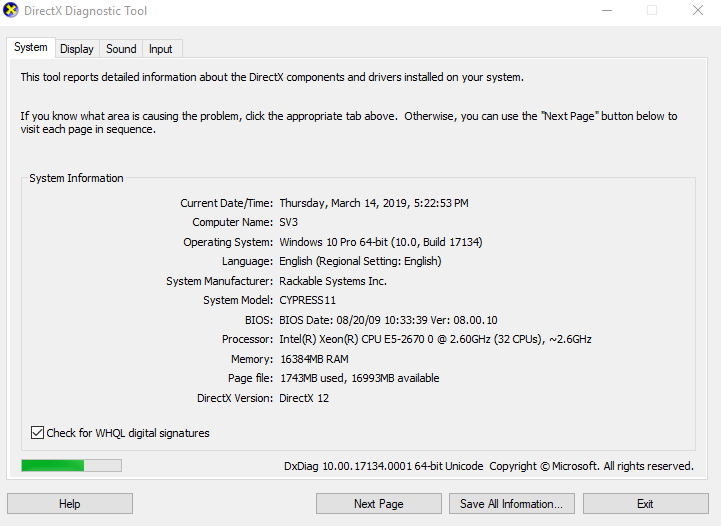Open the Sound tab
Viewport: 721px width, 526px height.
pos(121,49)
